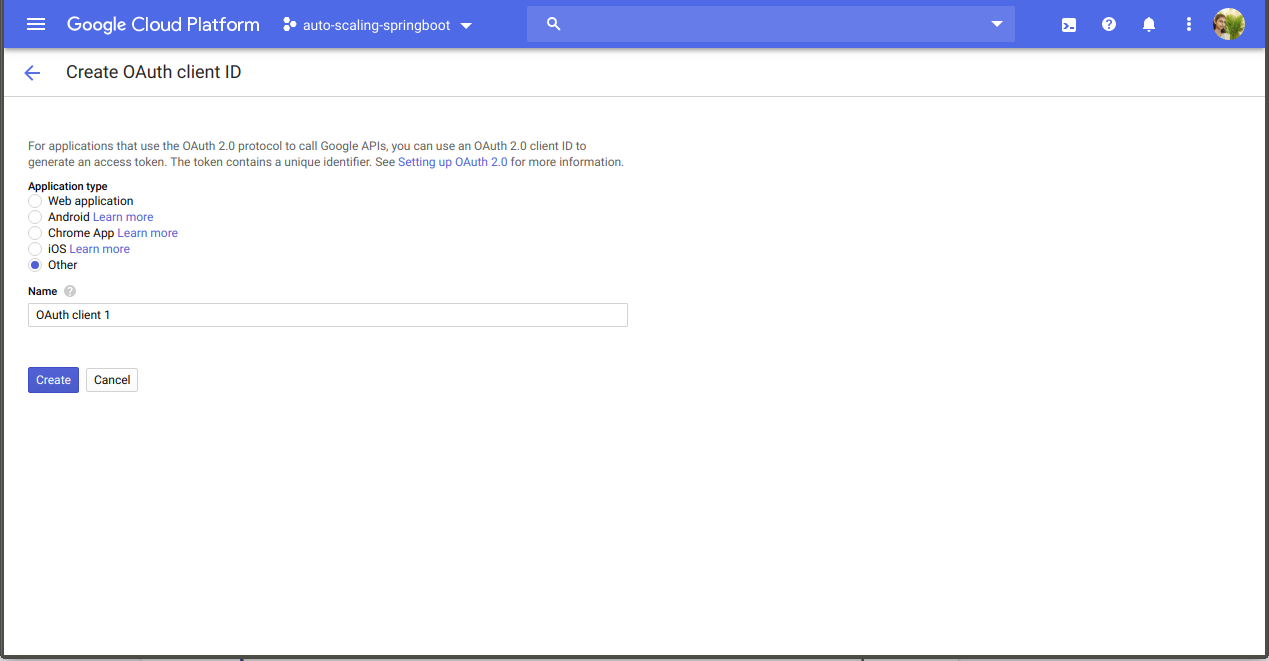Open the help icon in the top bar
Image resolution: width=1269 pixels, height=661 pixels.
[x=1108, y=24]
